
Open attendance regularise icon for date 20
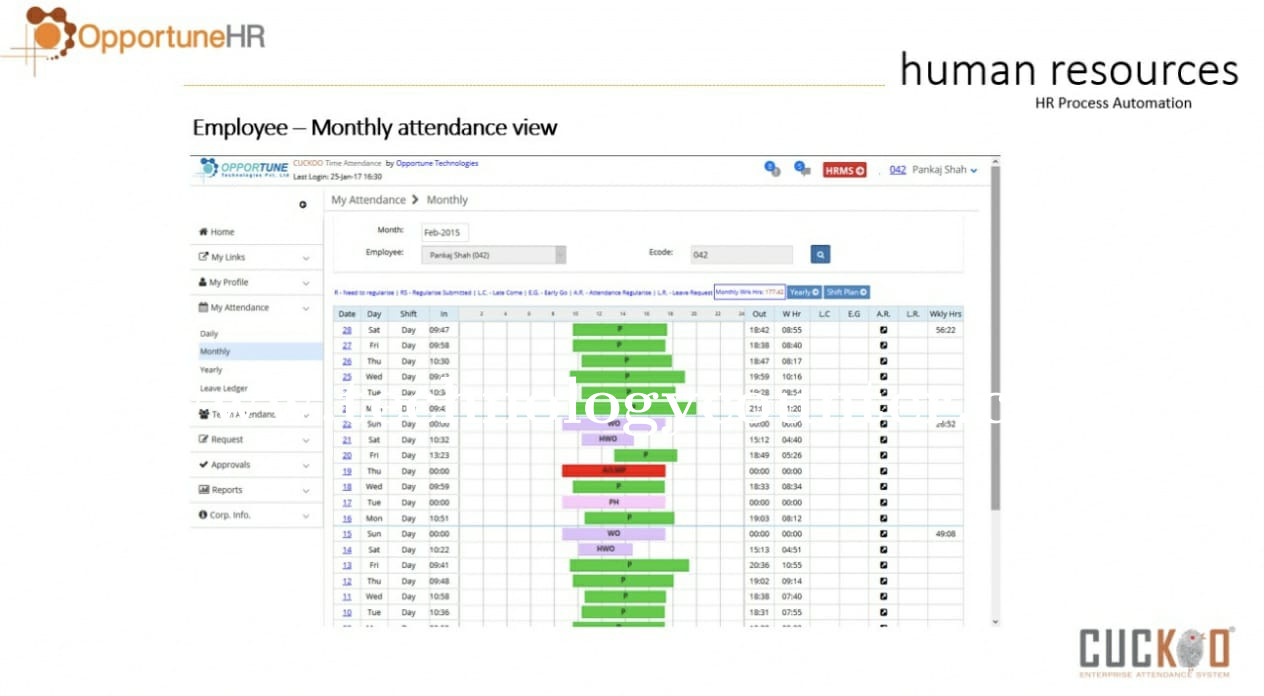click(883, 455)
